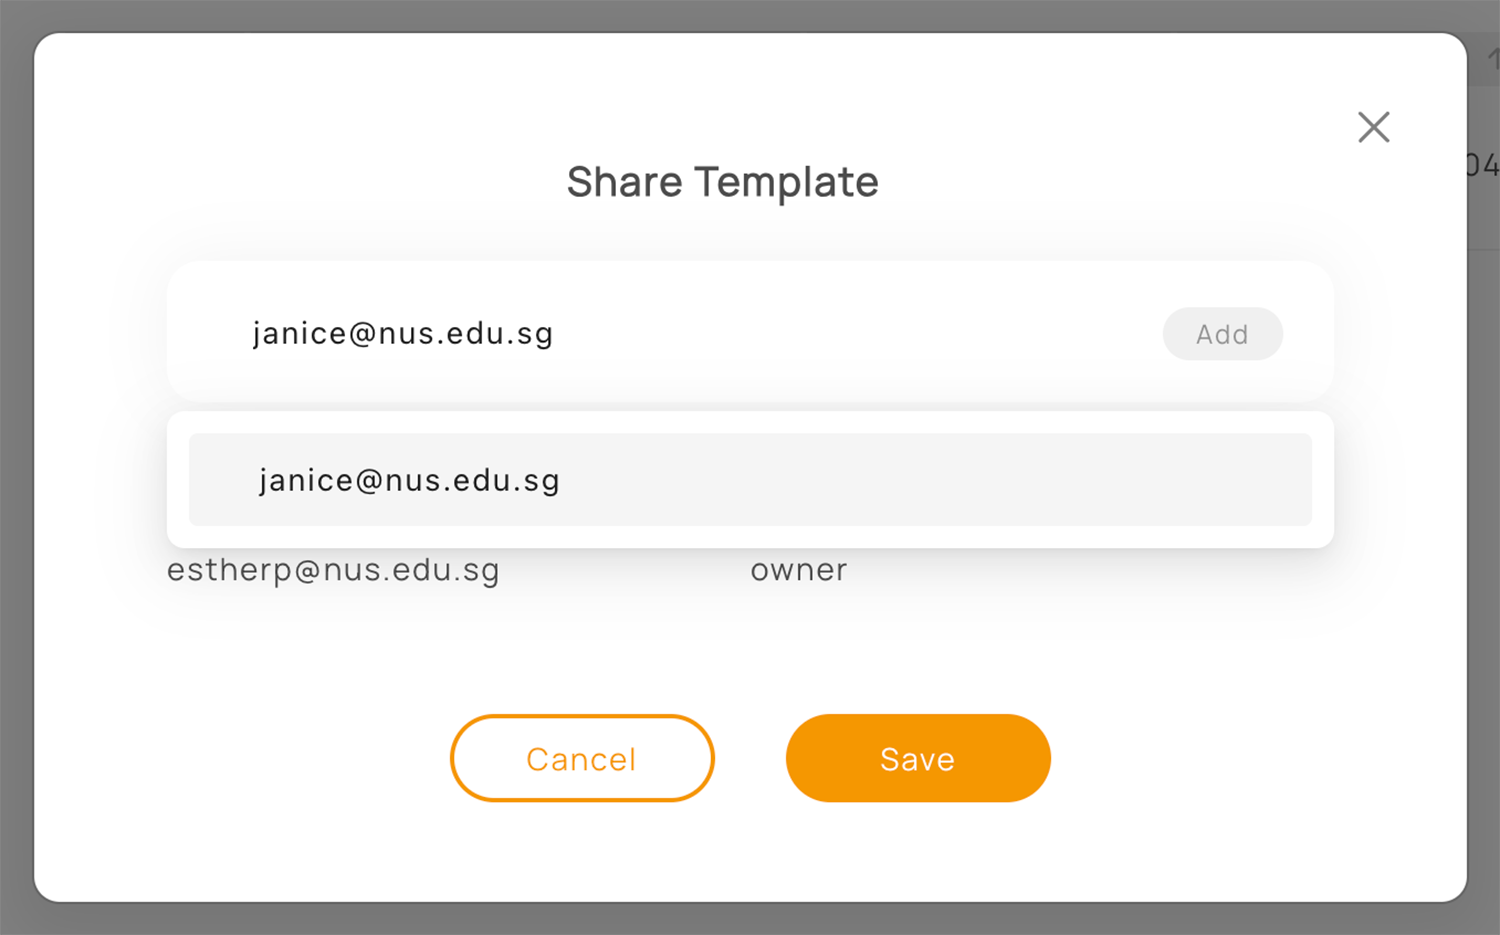Dismiss the modal using the cross icon

(1373, 127)
